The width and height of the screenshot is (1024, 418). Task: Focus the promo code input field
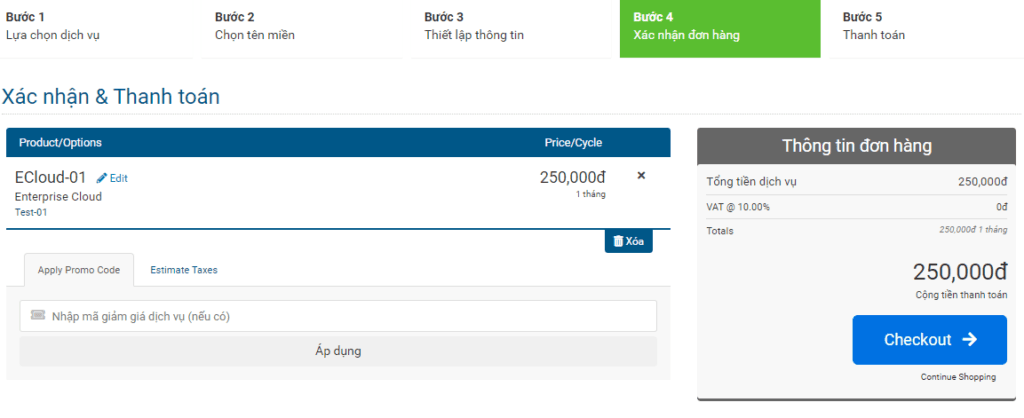point(338,316)
